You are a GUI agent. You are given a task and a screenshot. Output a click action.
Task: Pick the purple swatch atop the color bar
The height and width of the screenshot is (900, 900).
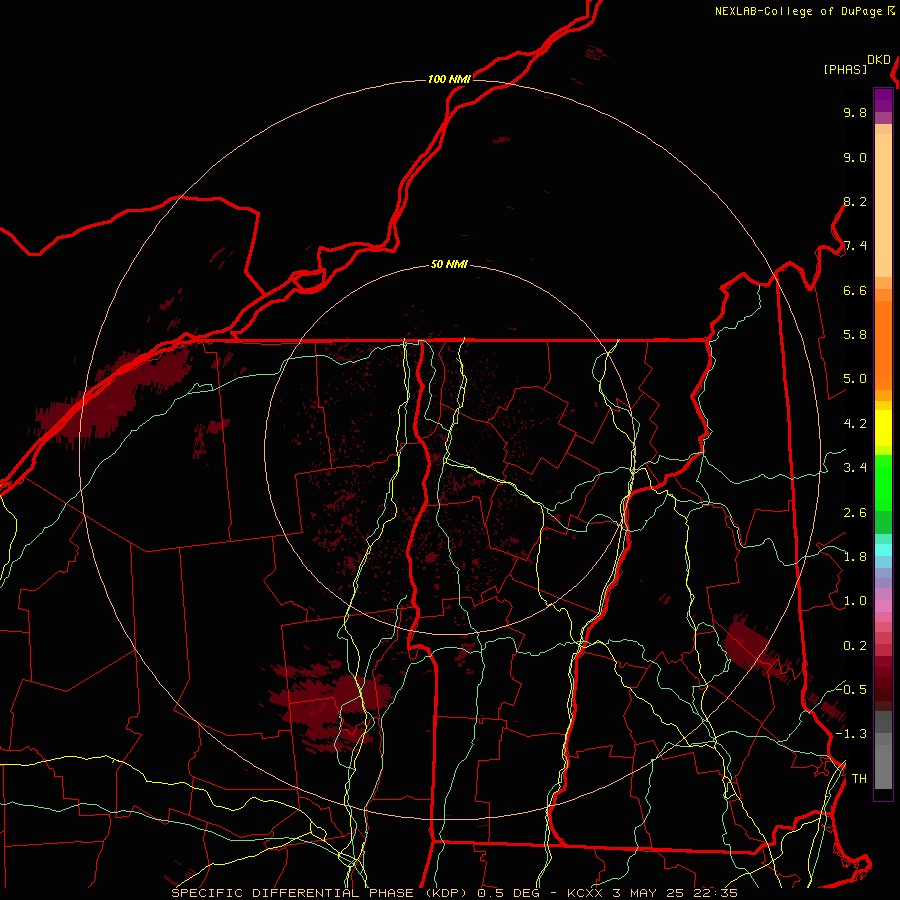pos(883,100)
